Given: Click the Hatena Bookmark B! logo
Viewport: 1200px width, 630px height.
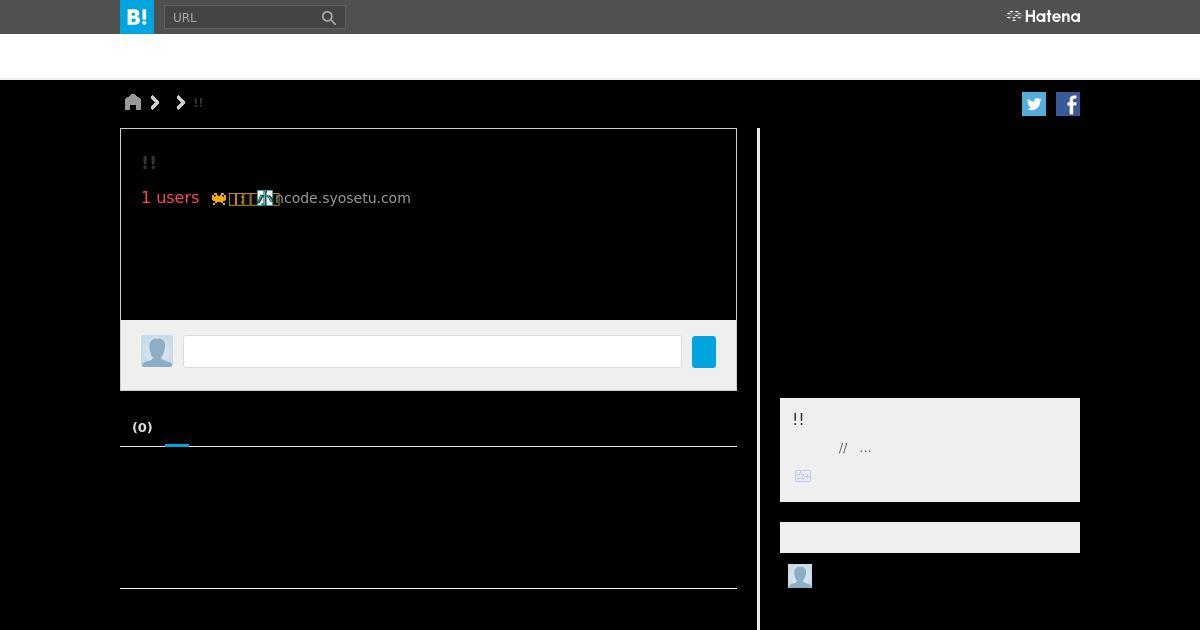Looking at the screenshot, I should pyautogui.click(x=137, y=17).
